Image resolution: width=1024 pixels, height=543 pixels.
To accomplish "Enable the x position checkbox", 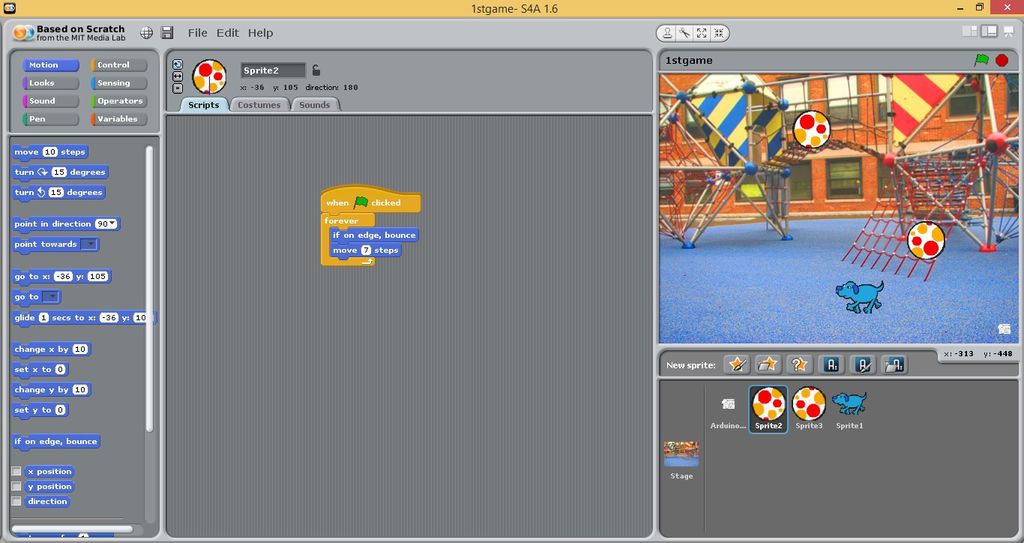I will (16, 471).
